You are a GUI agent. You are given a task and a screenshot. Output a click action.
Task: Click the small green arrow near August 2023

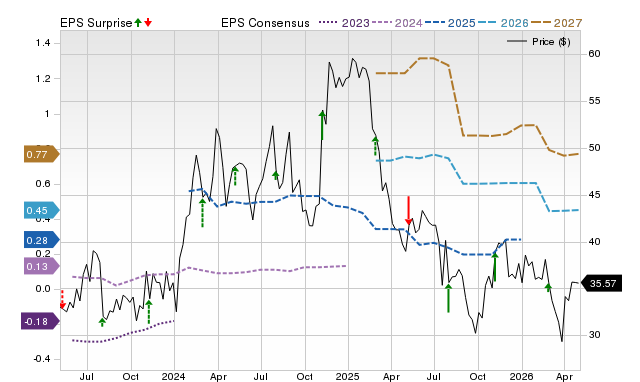point(102,322)
